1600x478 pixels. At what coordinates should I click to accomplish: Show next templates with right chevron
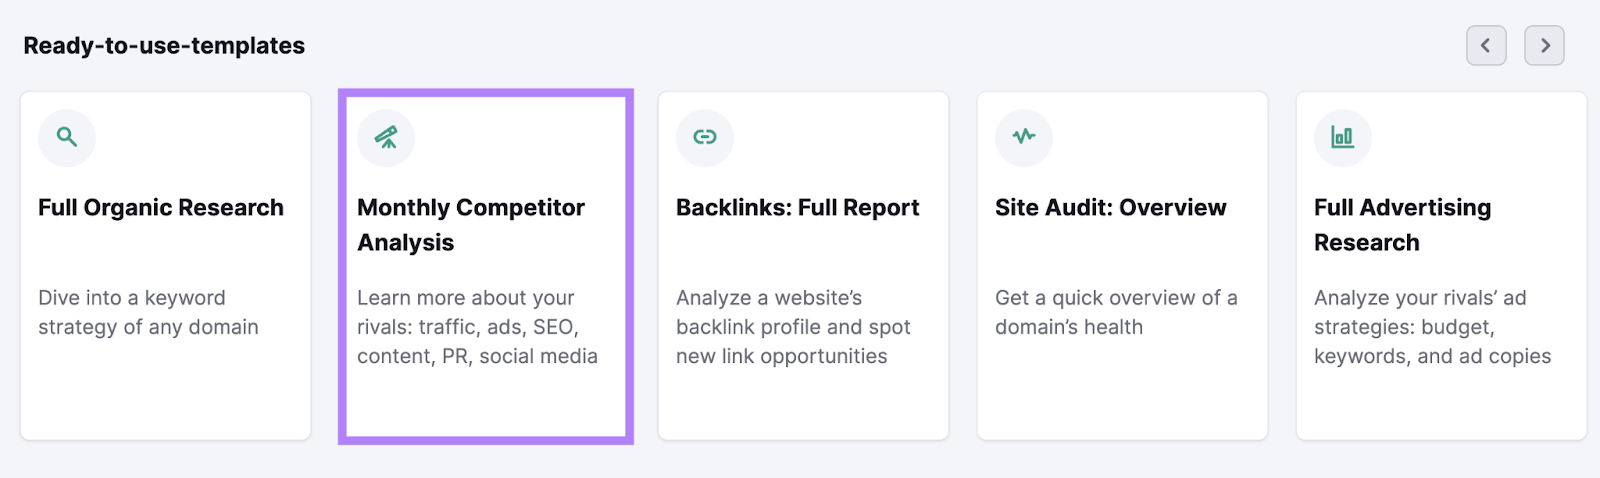pos(1545,45)
